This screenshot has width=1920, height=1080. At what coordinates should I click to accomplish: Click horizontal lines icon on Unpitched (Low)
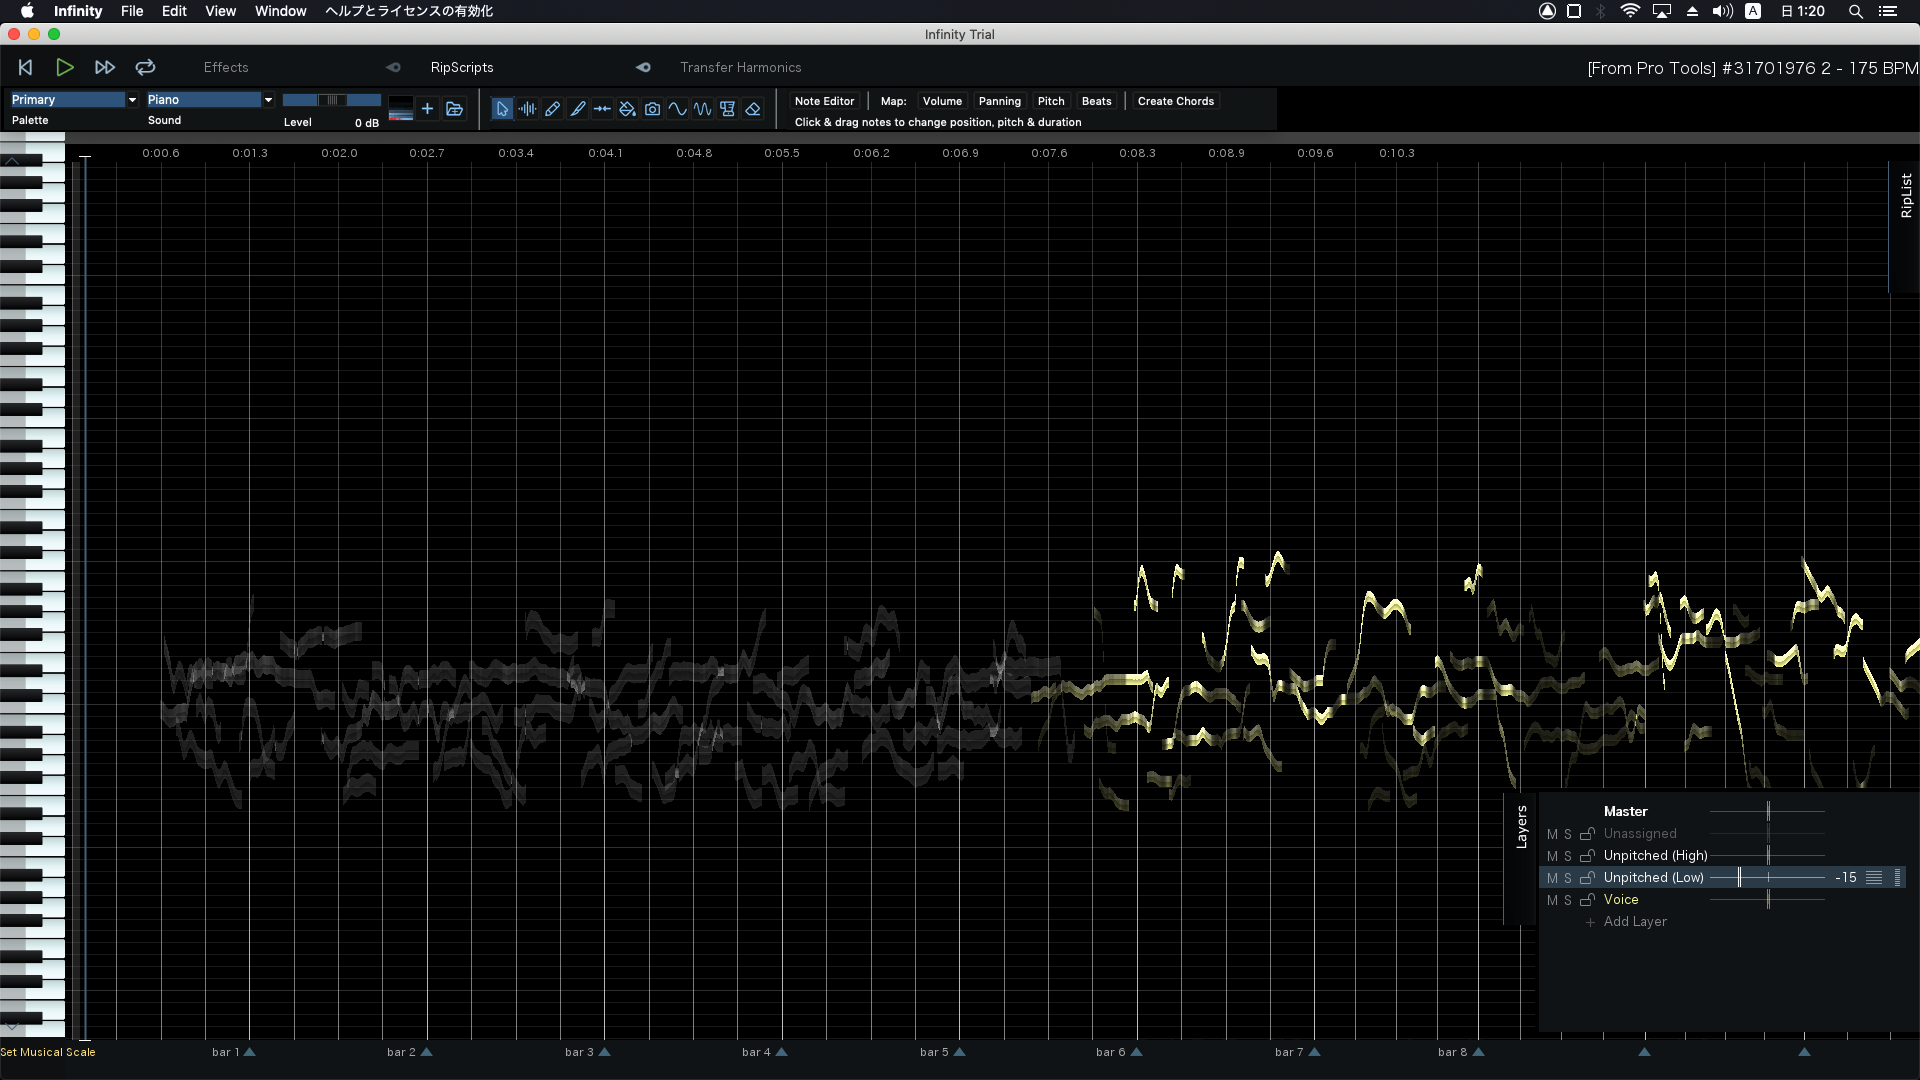click(x=1874, y=877)
